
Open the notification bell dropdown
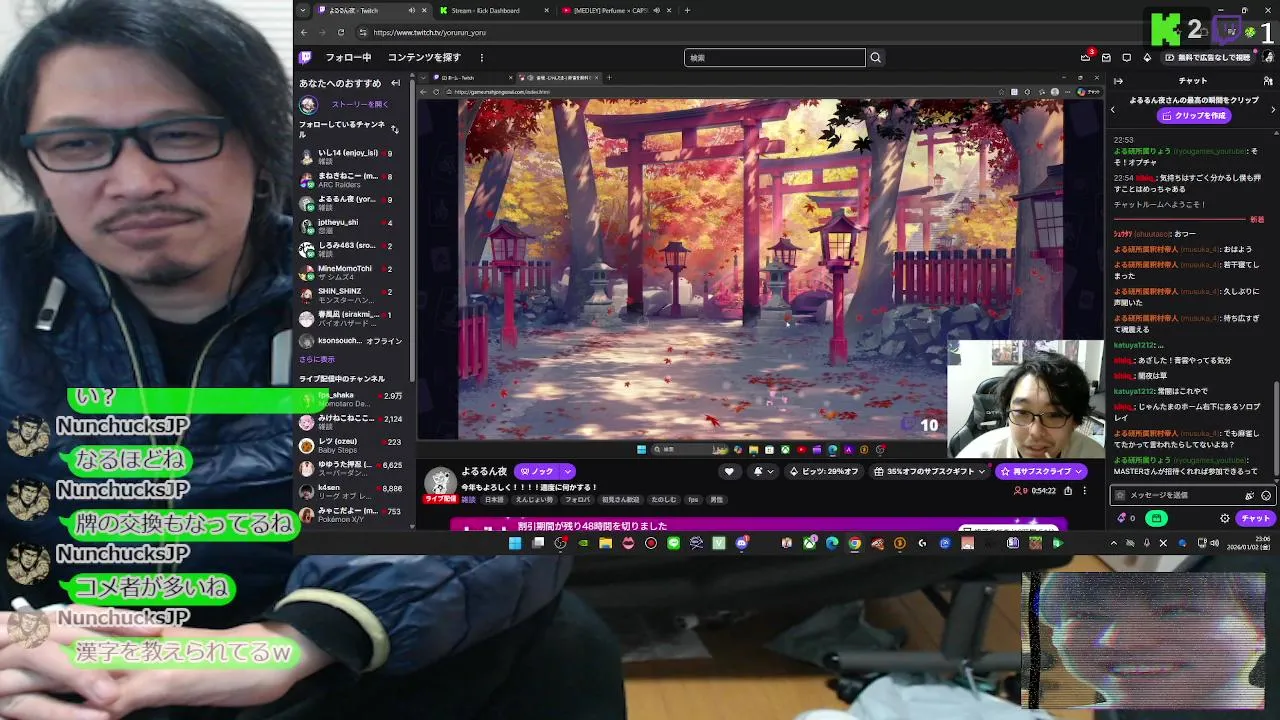[x=762, y=471]
